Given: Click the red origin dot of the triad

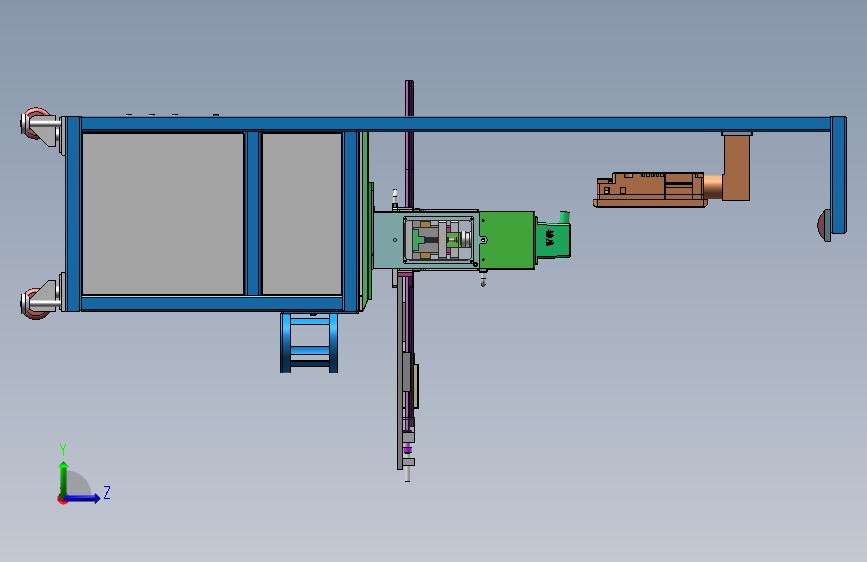Looking at the screenshot, I should (x=62, y=499).
